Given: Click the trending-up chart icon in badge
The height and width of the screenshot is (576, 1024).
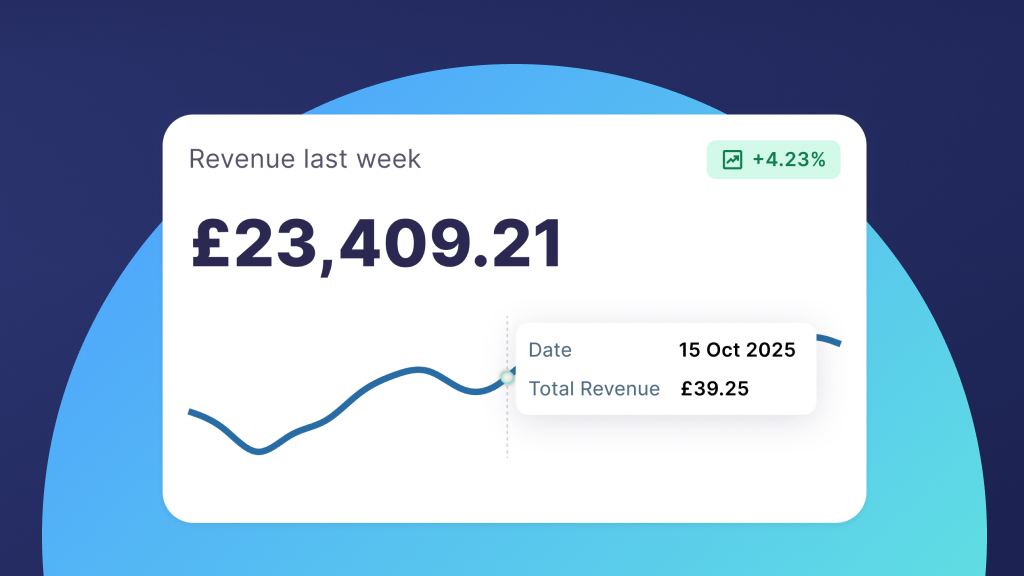Looking at the screenshot, I should [x=732, y=160].
